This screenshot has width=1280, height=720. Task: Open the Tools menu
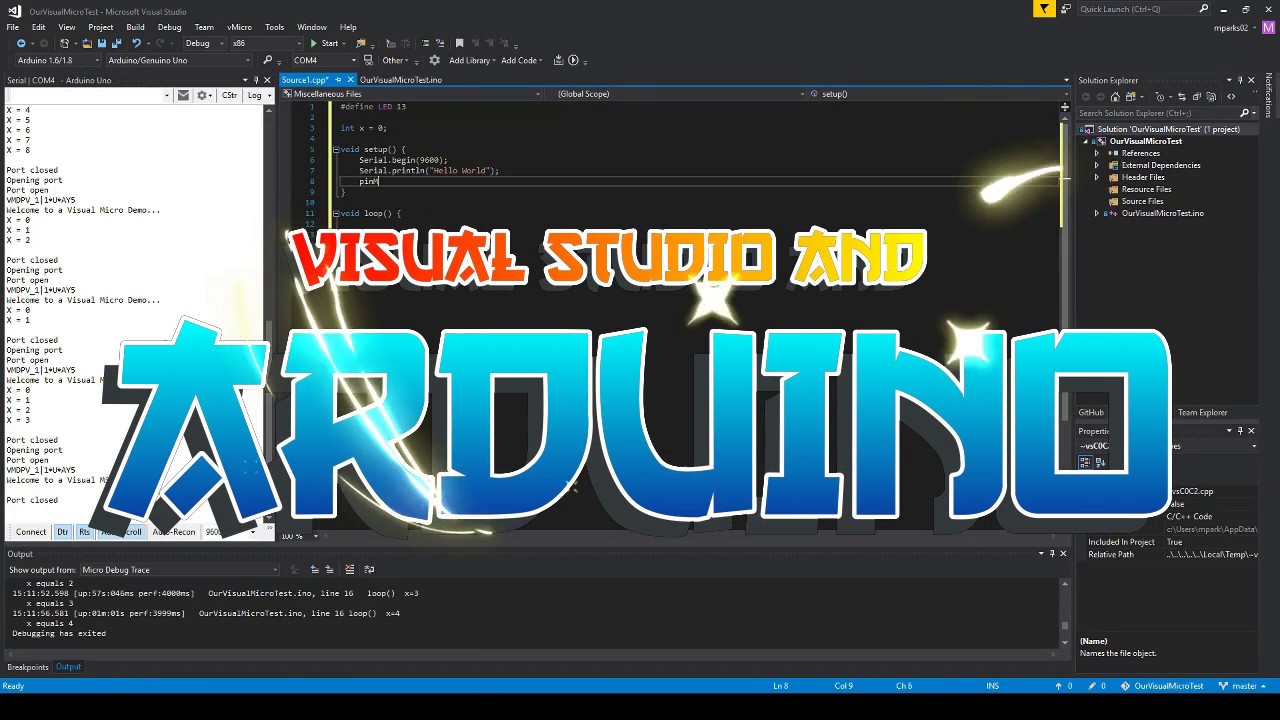274,27
